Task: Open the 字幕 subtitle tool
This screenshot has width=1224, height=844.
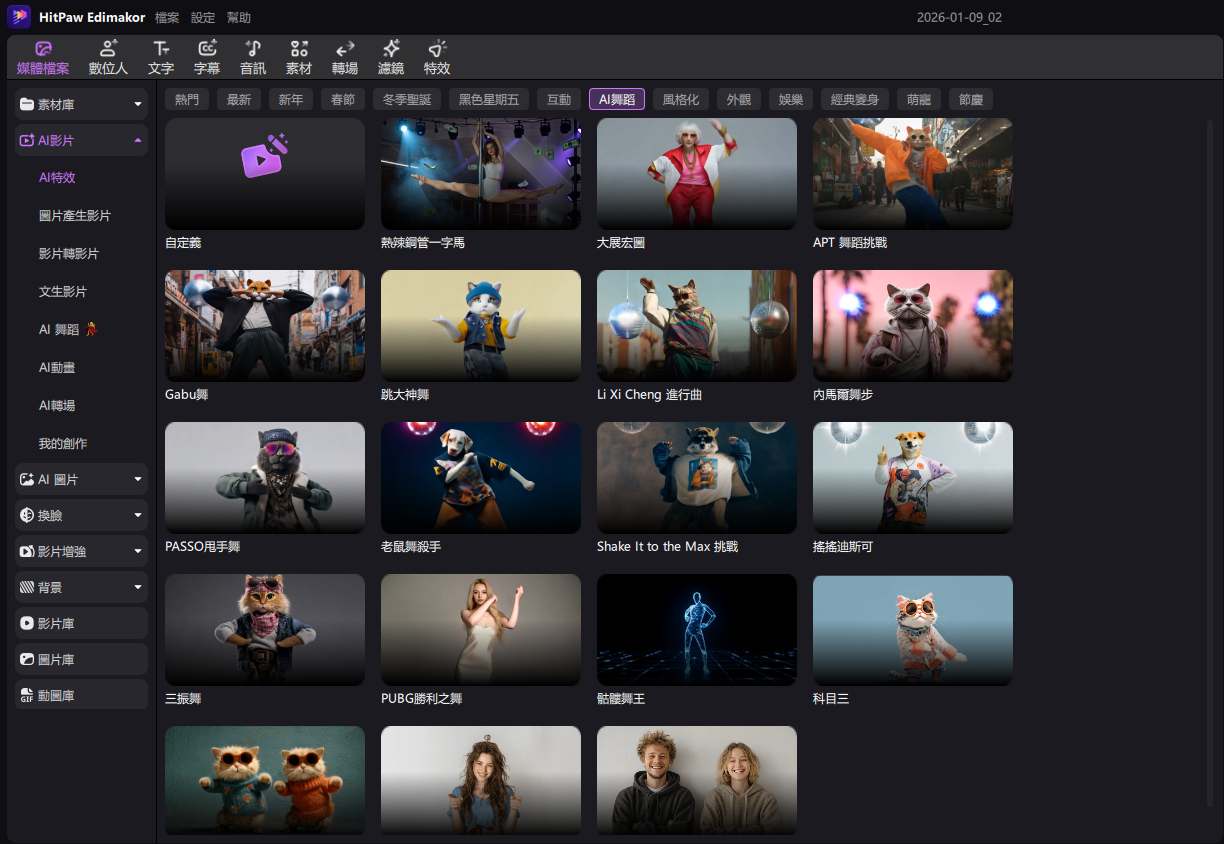Action: point(207,58)
